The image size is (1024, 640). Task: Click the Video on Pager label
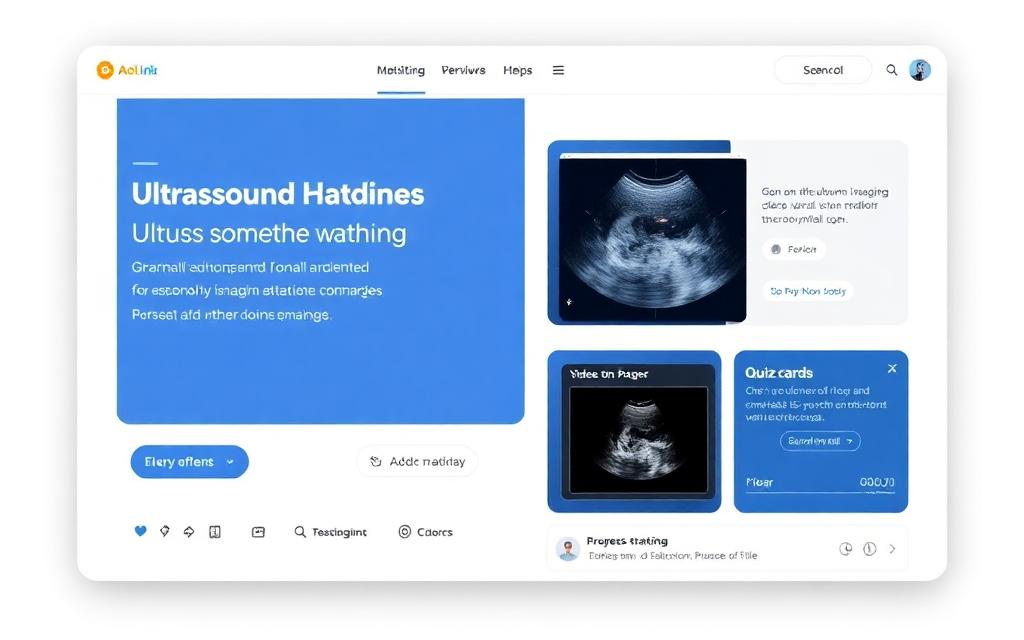(x=609, y=374)
